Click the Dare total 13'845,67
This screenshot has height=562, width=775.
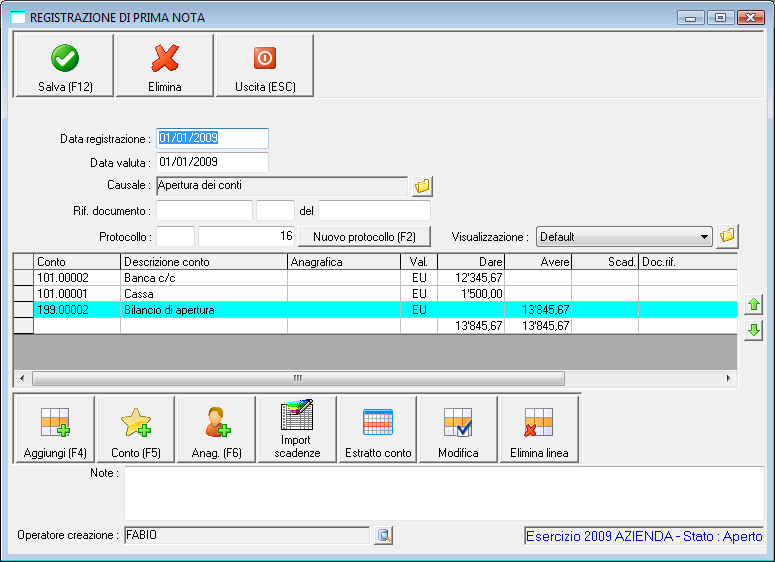pyautogui.click(x=471, y=326)
